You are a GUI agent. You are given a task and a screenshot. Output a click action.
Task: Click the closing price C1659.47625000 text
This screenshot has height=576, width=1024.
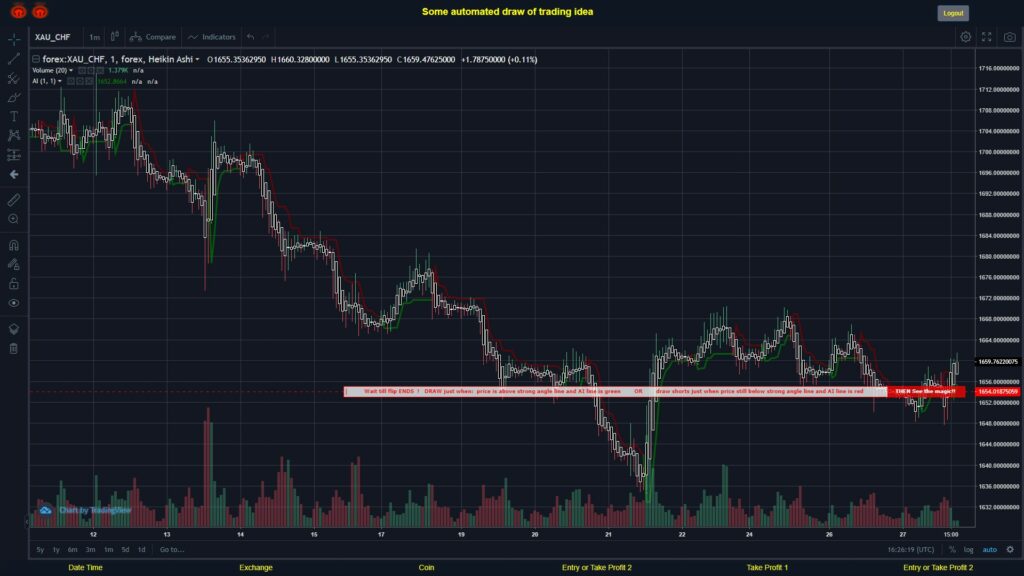pyautogui.click(x=426, y=59)
